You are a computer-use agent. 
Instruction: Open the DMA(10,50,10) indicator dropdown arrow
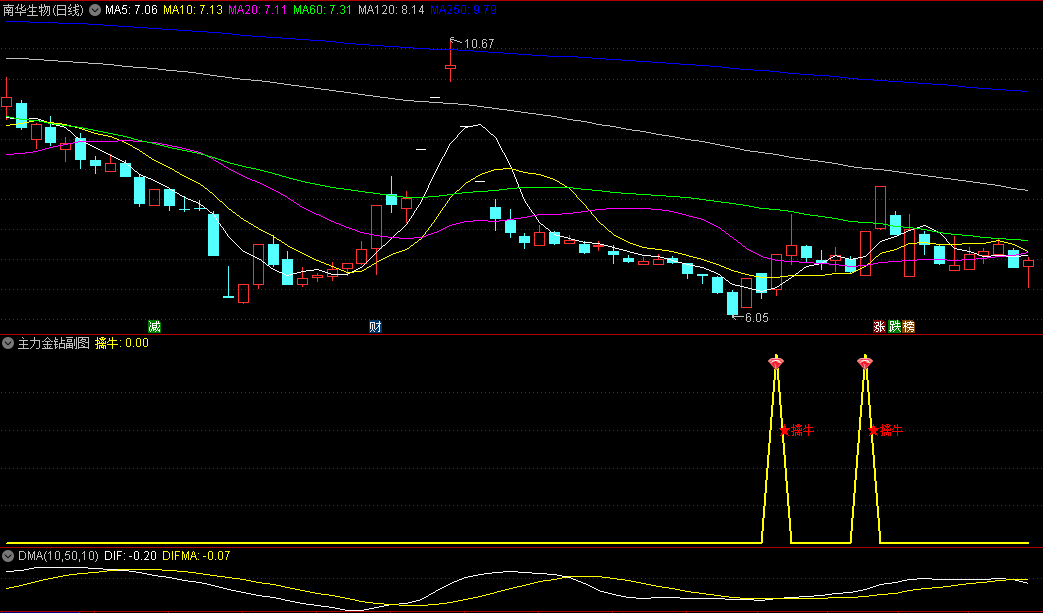[x=9, y=555]
